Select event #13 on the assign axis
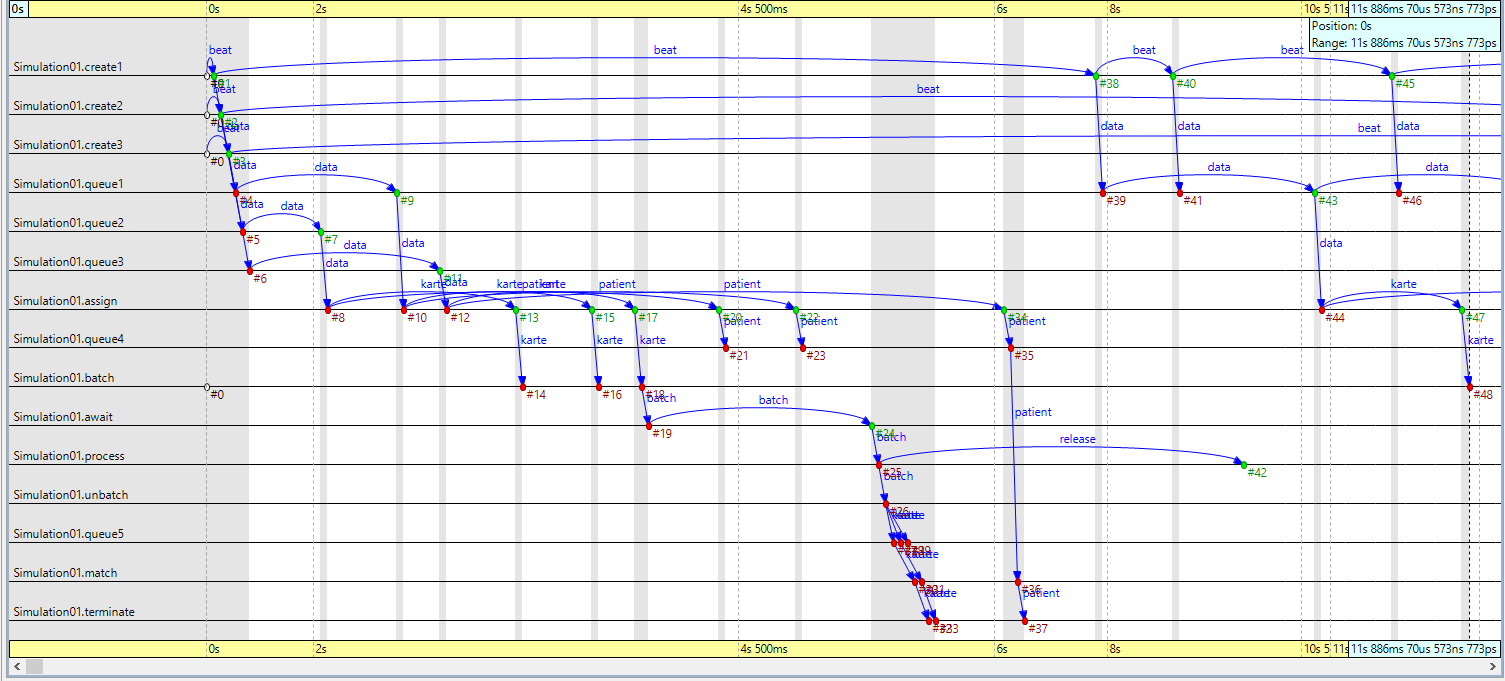 click(x=516, y=310)
